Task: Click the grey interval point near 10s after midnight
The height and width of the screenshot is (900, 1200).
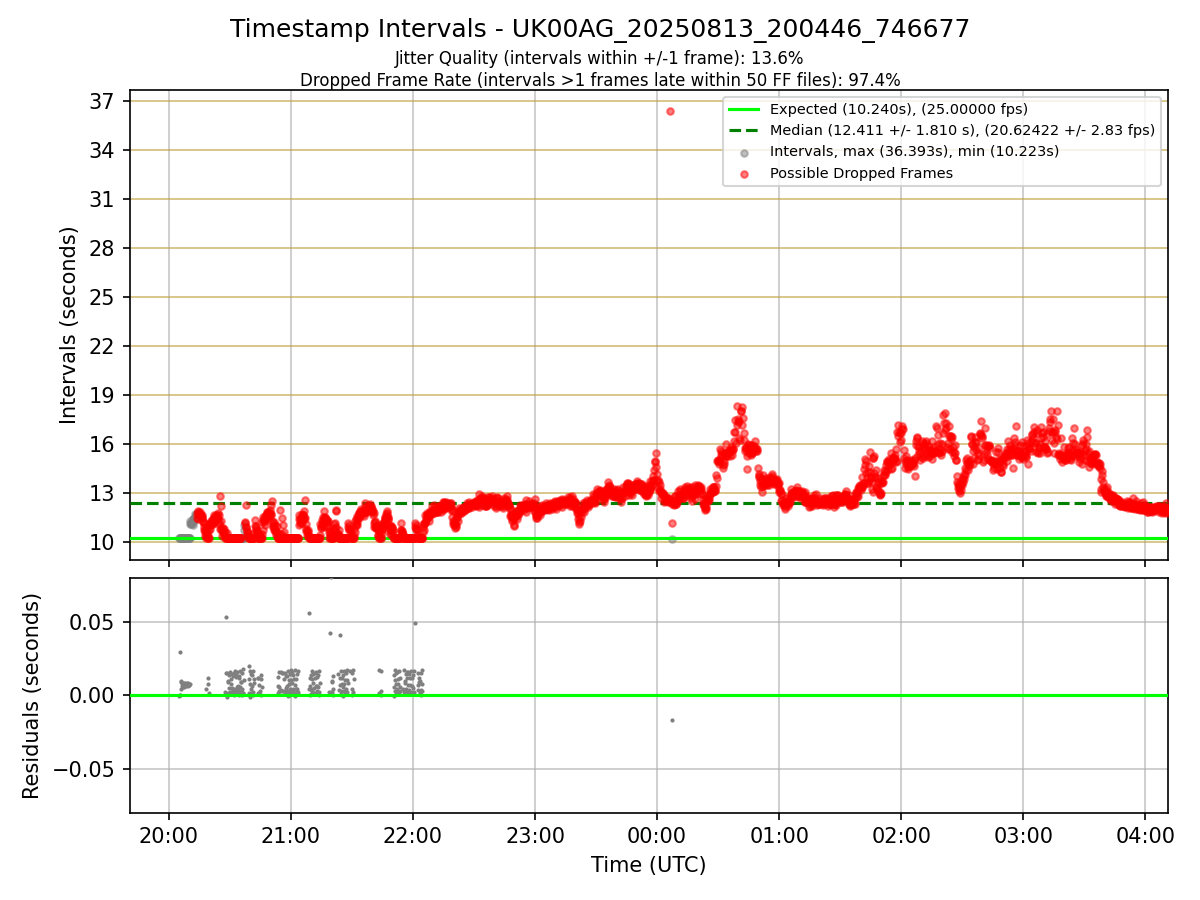Action: click(x=672, y=539)
